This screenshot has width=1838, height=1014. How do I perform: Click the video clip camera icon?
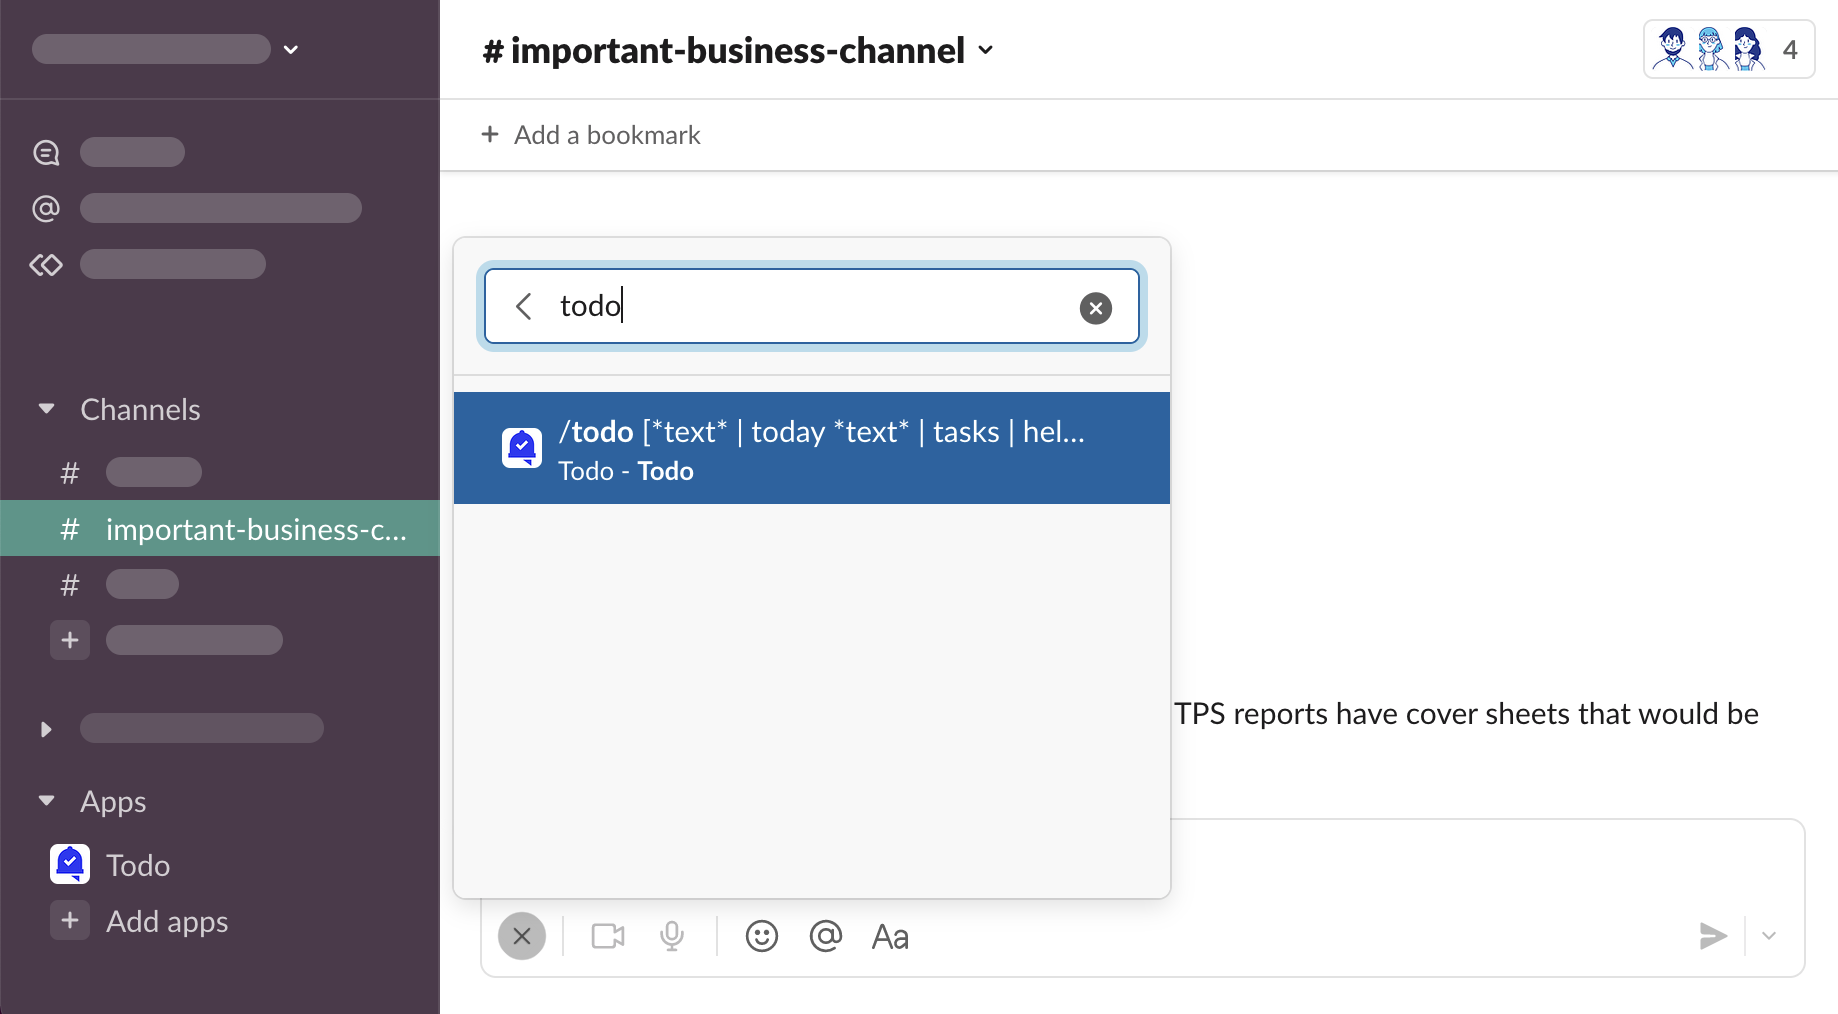607,936
